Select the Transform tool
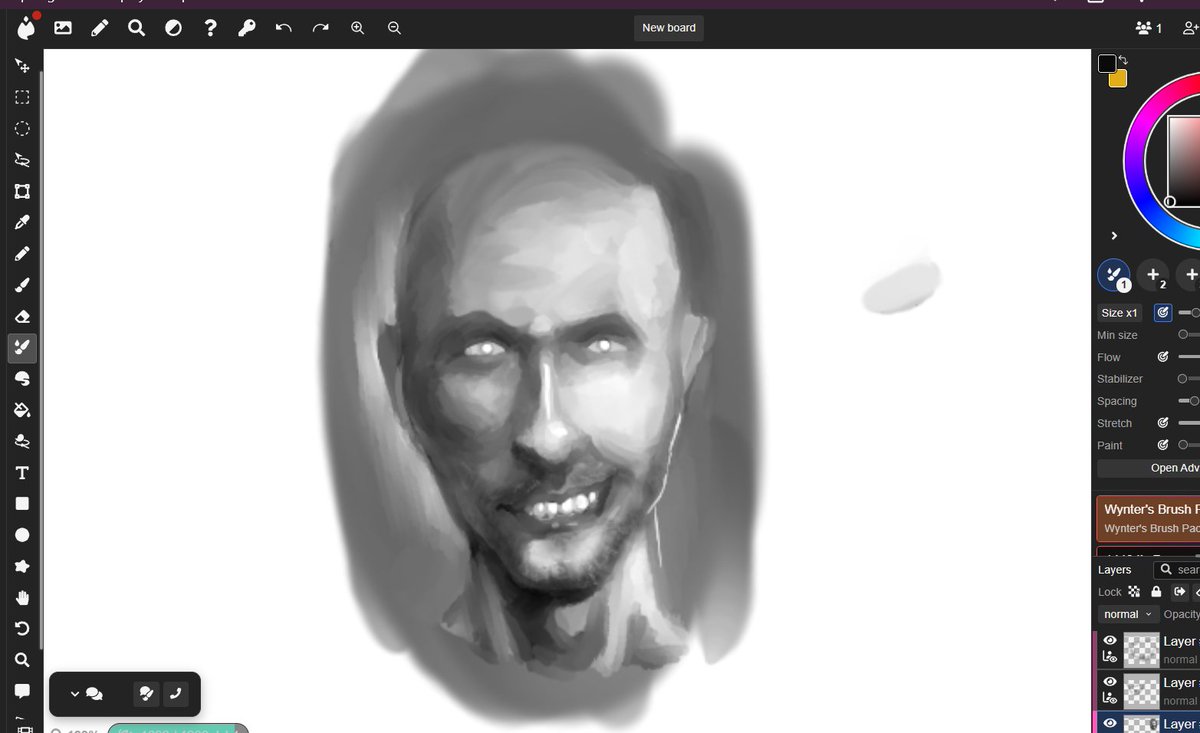Screen dimensions: 1200x733 (22, 191)
